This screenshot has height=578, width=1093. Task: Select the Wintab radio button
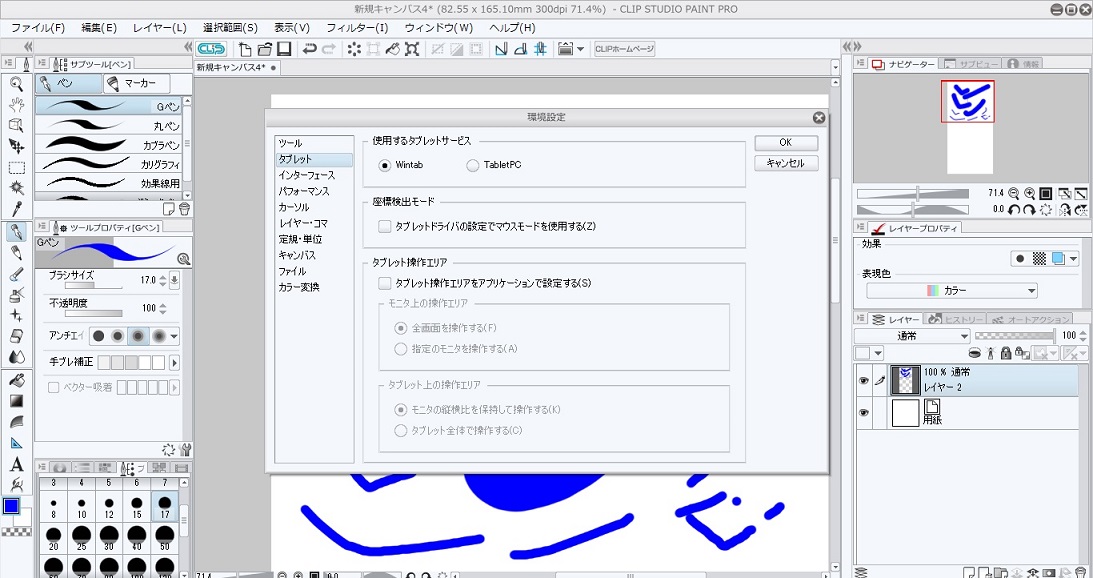coord(384,165)
